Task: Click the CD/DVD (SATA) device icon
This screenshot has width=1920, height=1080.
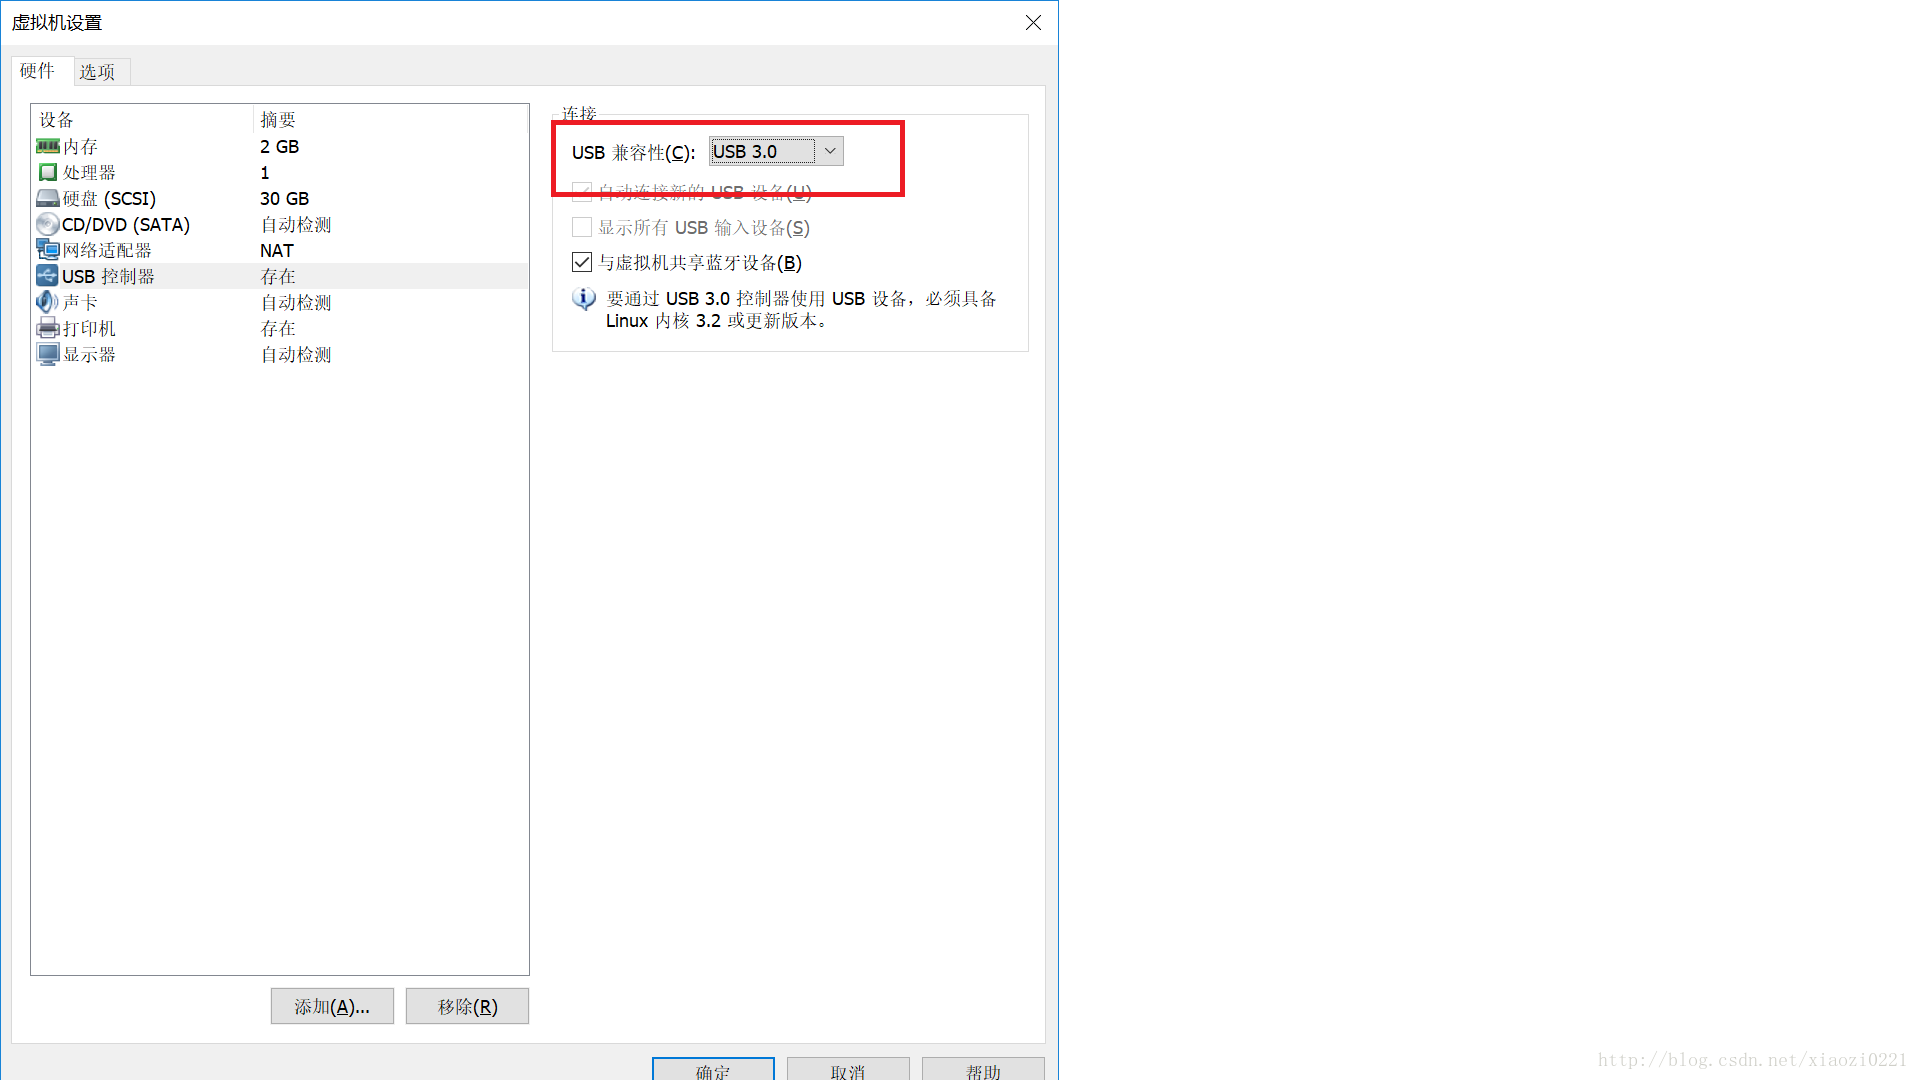Action: (46, 224)
